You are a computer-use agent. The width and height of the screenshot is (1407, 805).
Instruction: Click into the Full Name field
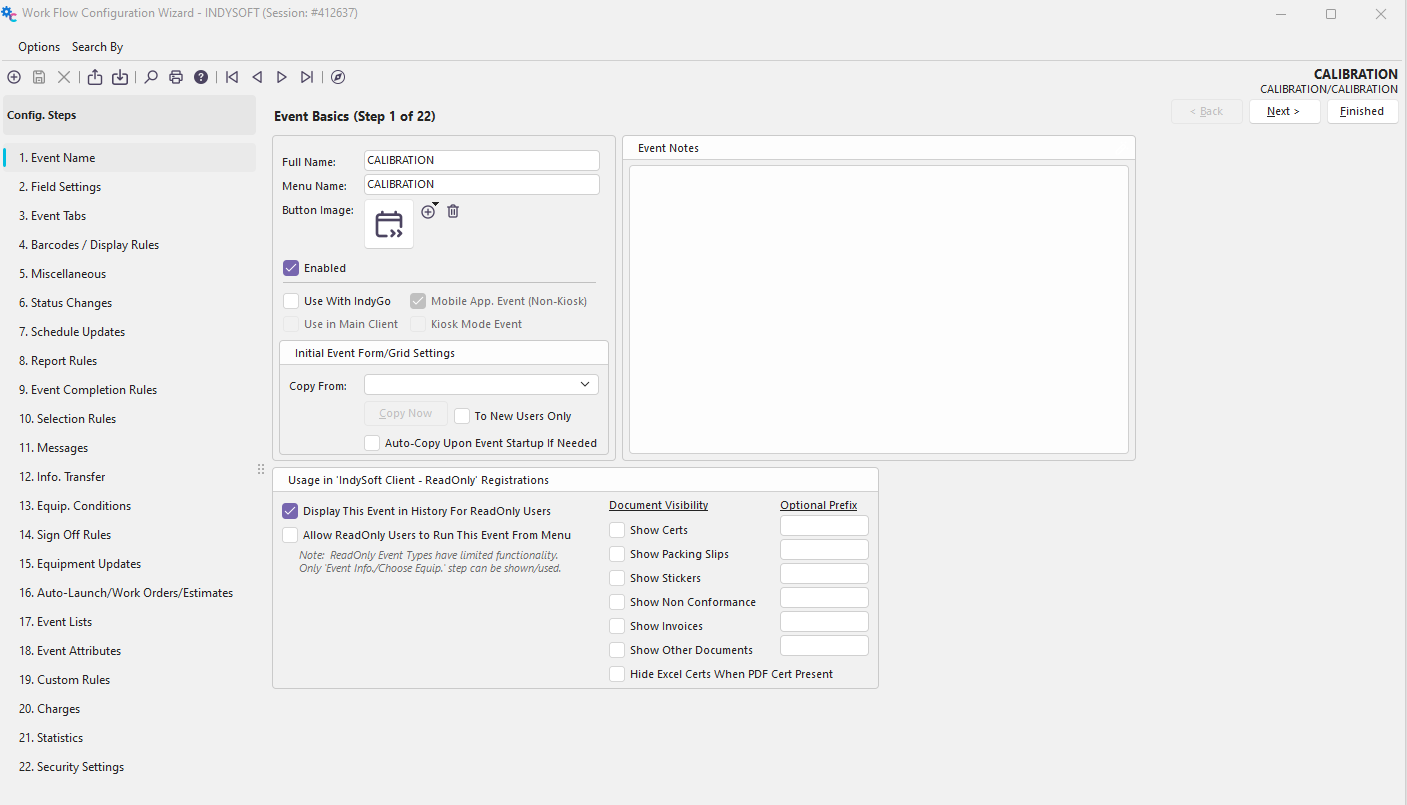click(481, 160)
